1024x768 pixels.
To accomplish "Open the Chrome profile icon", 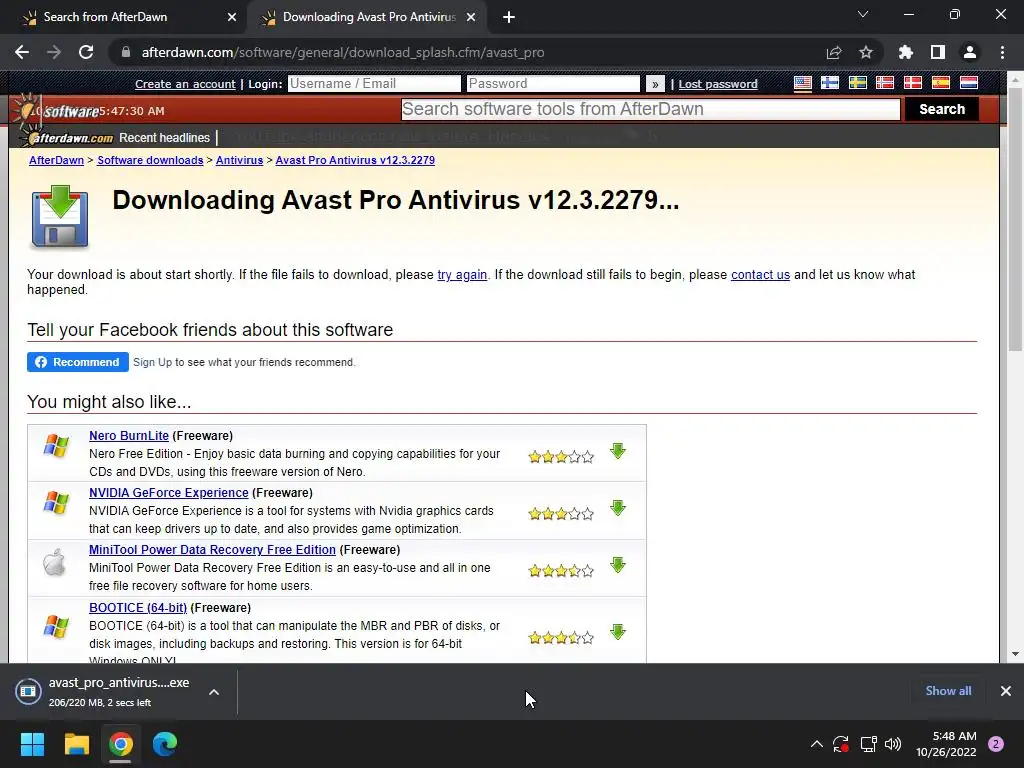I will [x=970, y=52].
